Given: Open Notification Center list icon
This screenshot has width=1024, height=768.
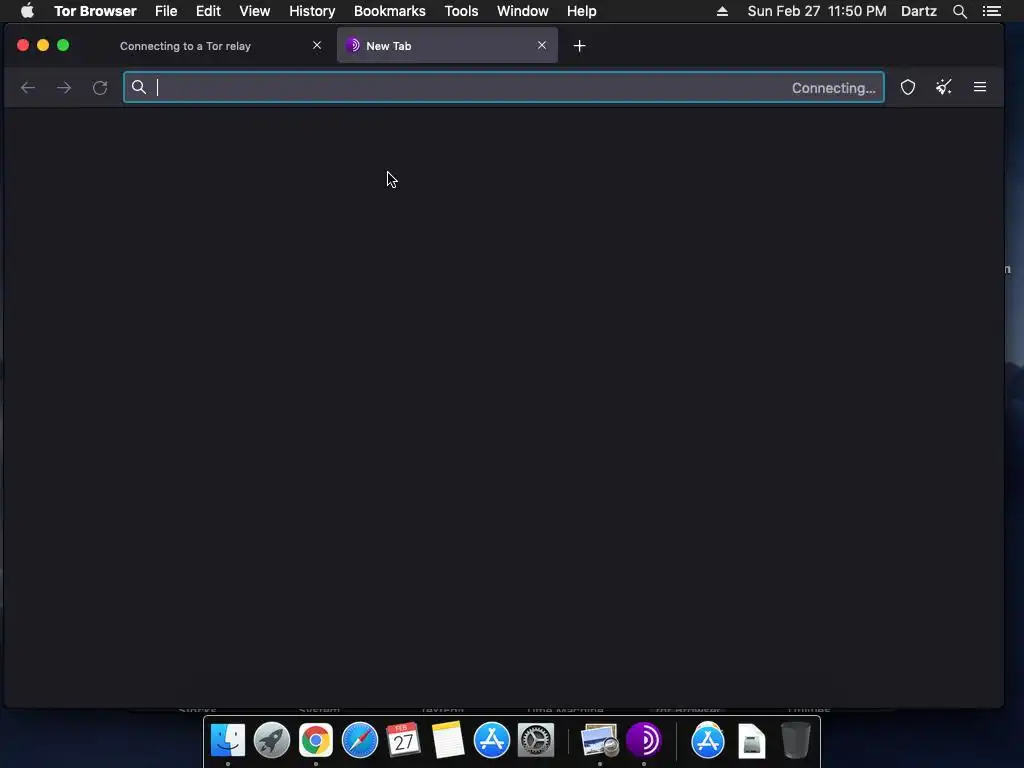Looking at the screenshot, I should 992,11.
